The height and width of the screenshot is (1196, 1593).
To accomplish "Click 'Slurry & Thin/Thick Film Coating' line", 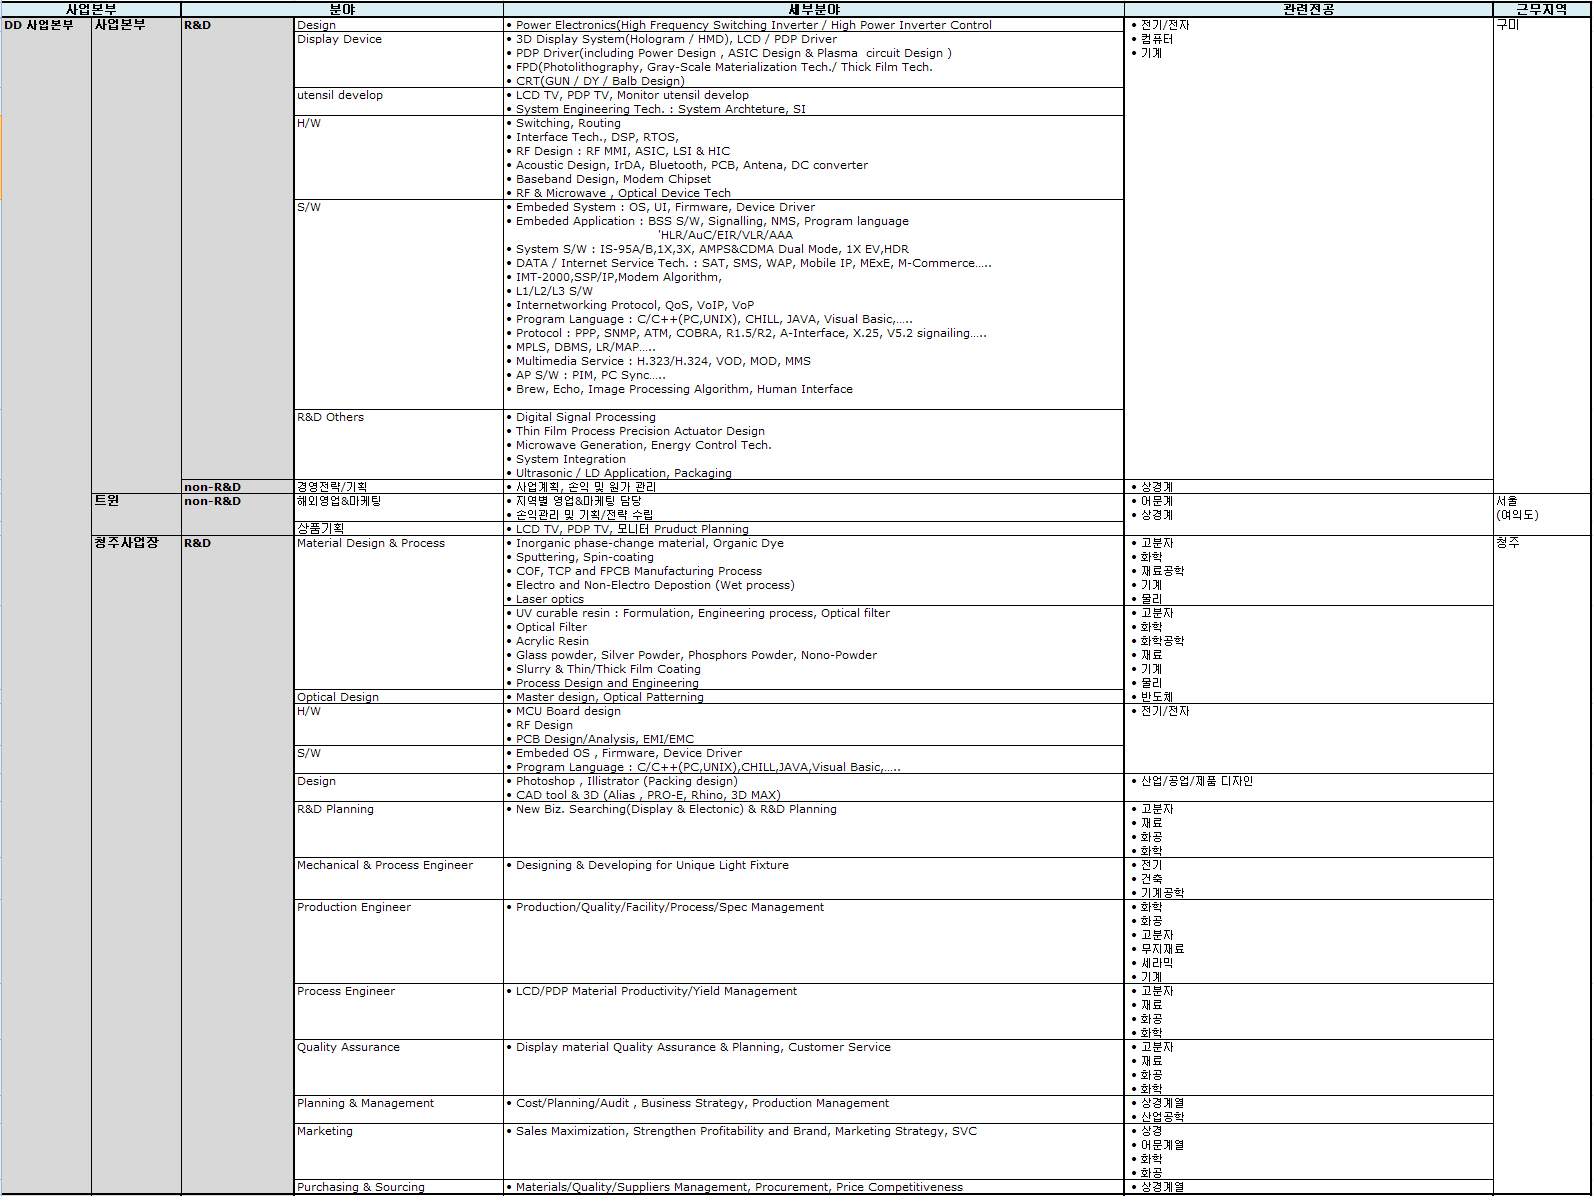I will [x=603, y=669].
